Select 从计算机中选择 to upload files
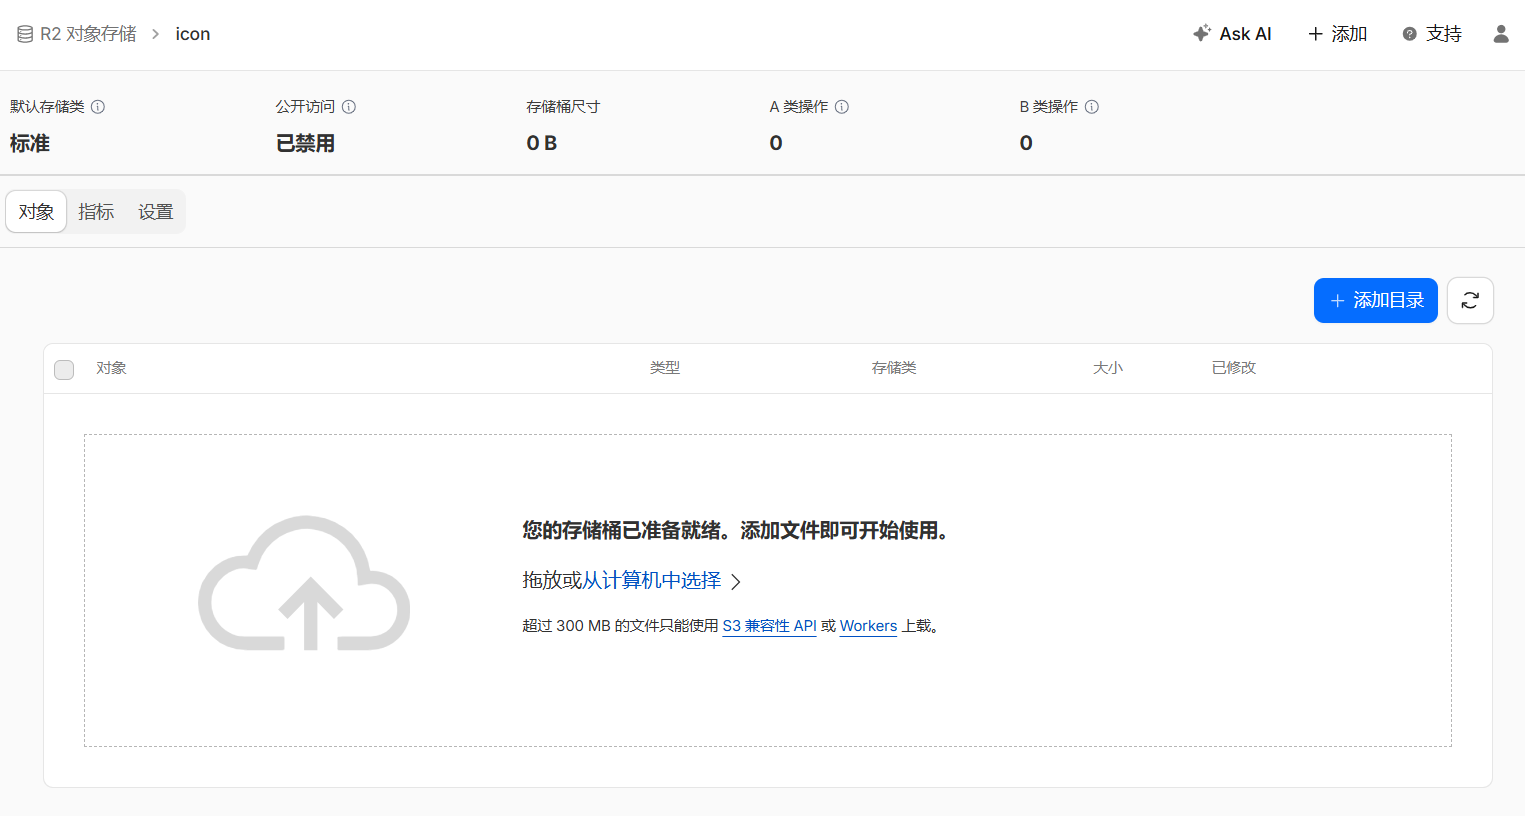This screenshot has height=816, width=1525. pyautogui.click(x=652, y=580)
